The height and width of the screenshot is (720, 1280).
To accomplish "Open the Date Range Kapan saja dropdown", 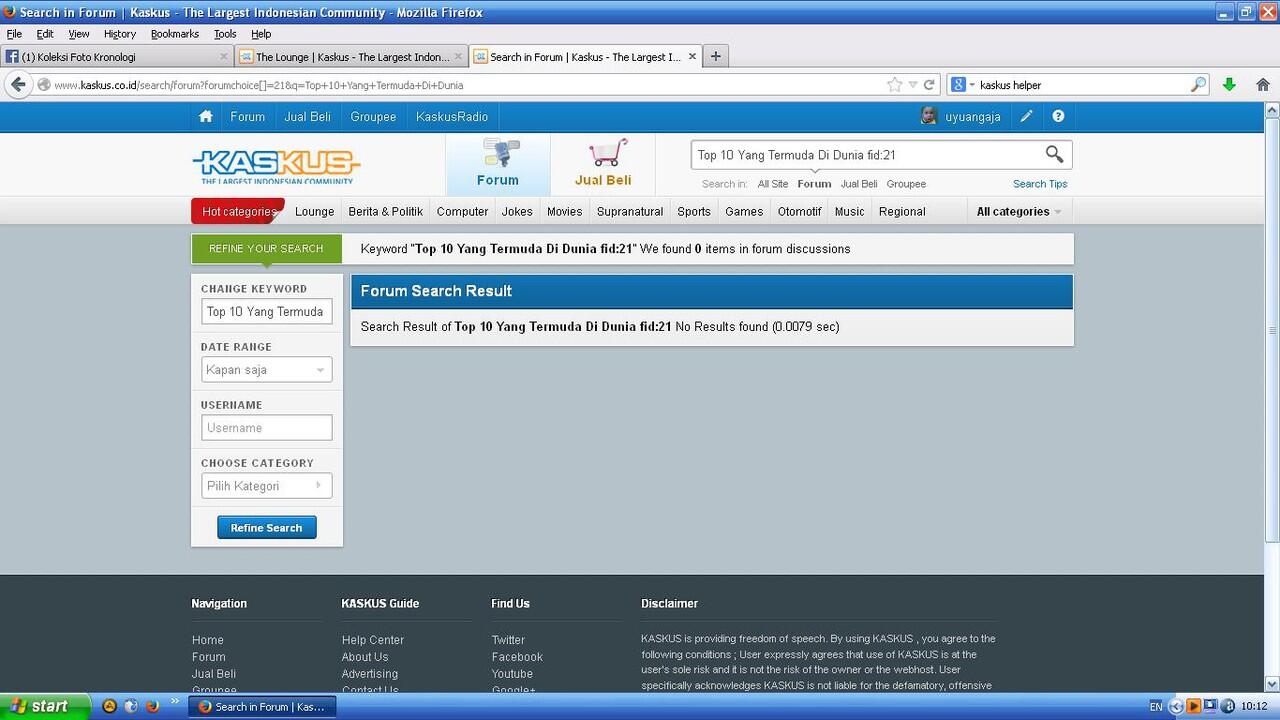I will point(266,370).
